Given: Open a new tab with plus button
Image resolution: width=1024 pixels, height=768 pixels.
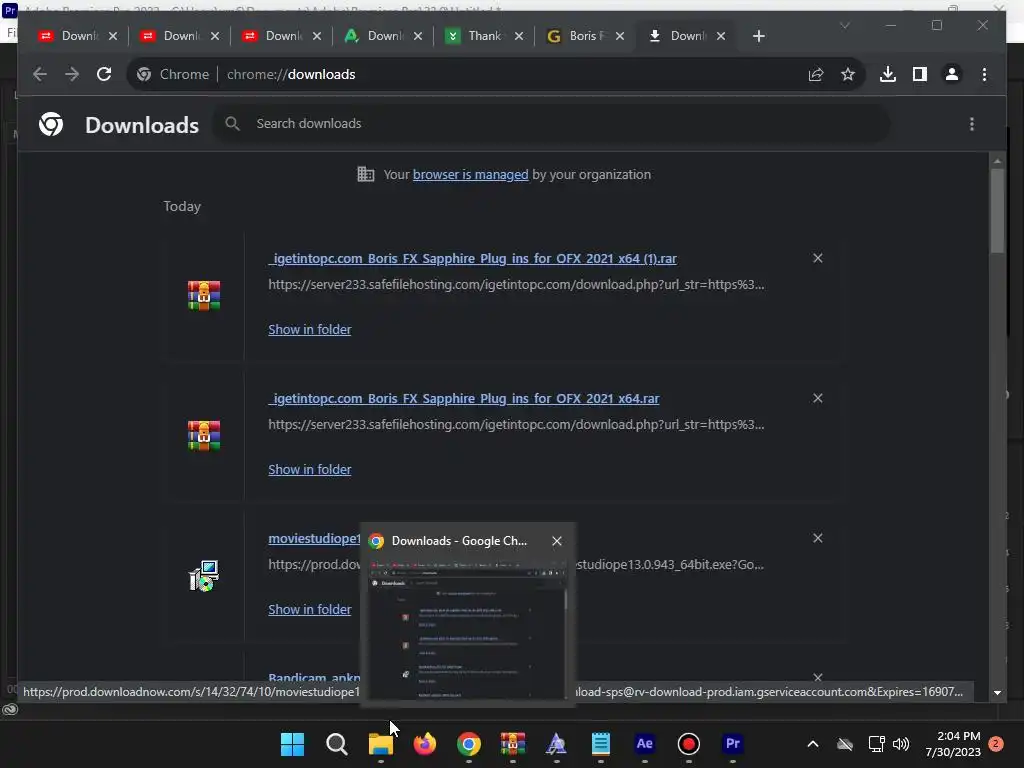Looking at the screenshot, I should pos(758,36).
